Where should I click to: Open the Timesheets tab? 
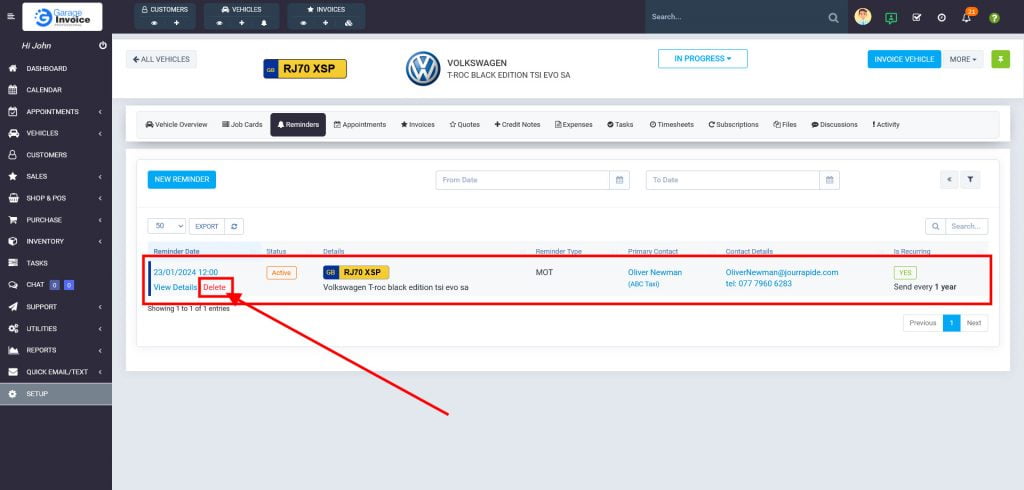point(671,125)
